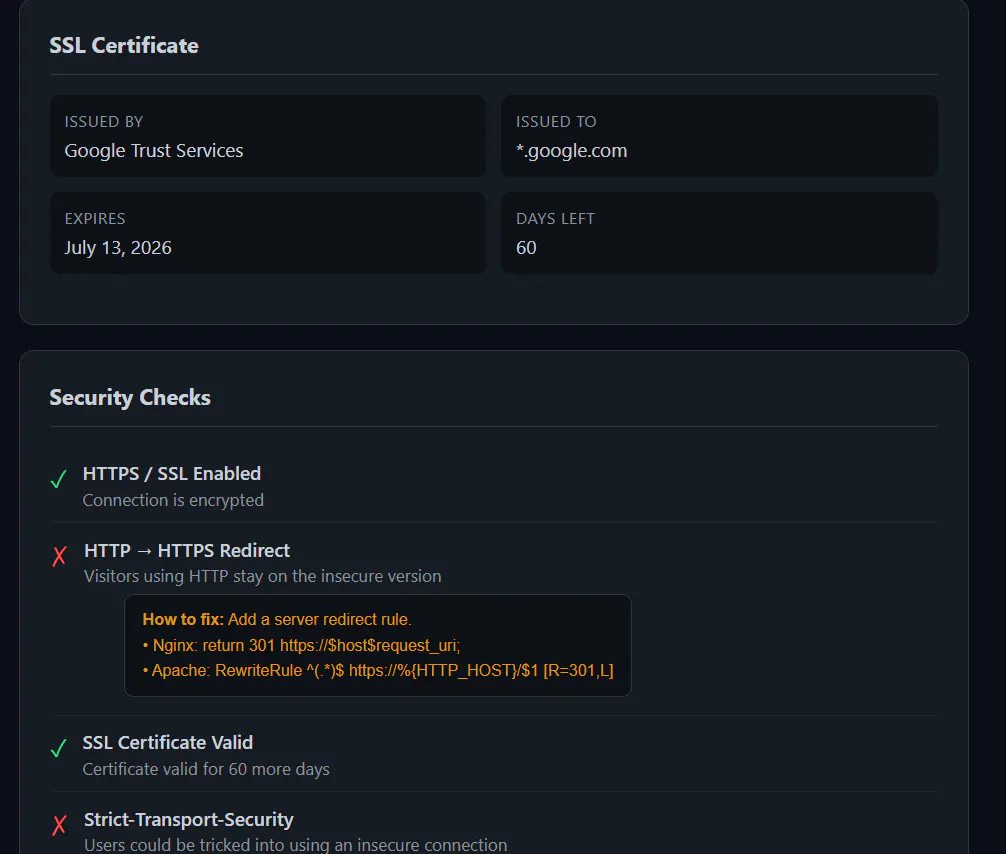Select the 'Security Checks' section heading
This screenshot has height=854, width=1006.
(130, 397)
